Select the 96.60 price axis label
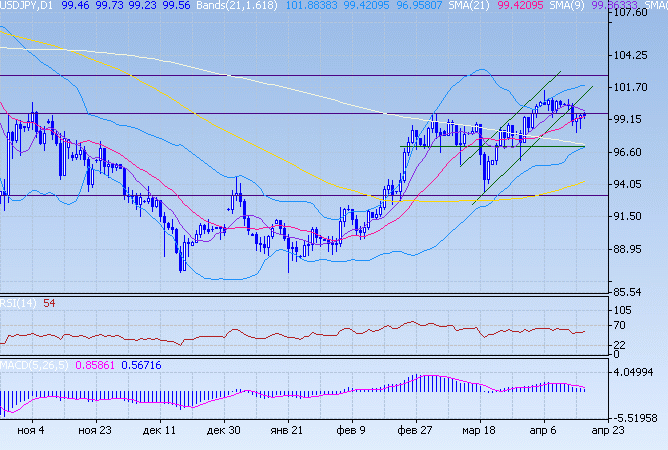 pos(635,152)
